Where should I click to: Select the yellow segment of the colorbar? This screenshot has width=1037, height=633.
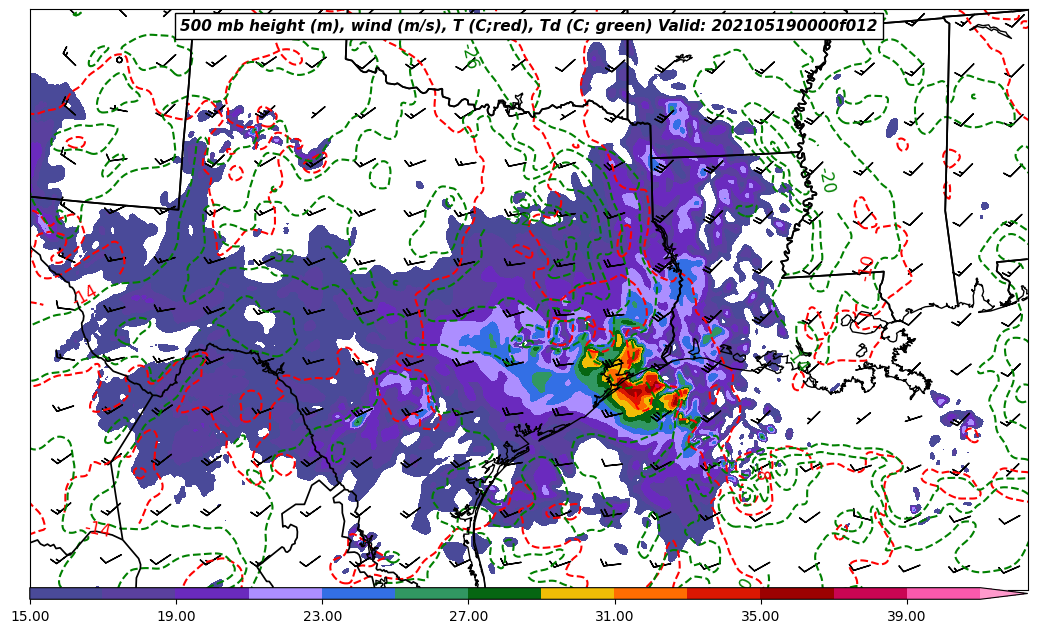point(577,593)
